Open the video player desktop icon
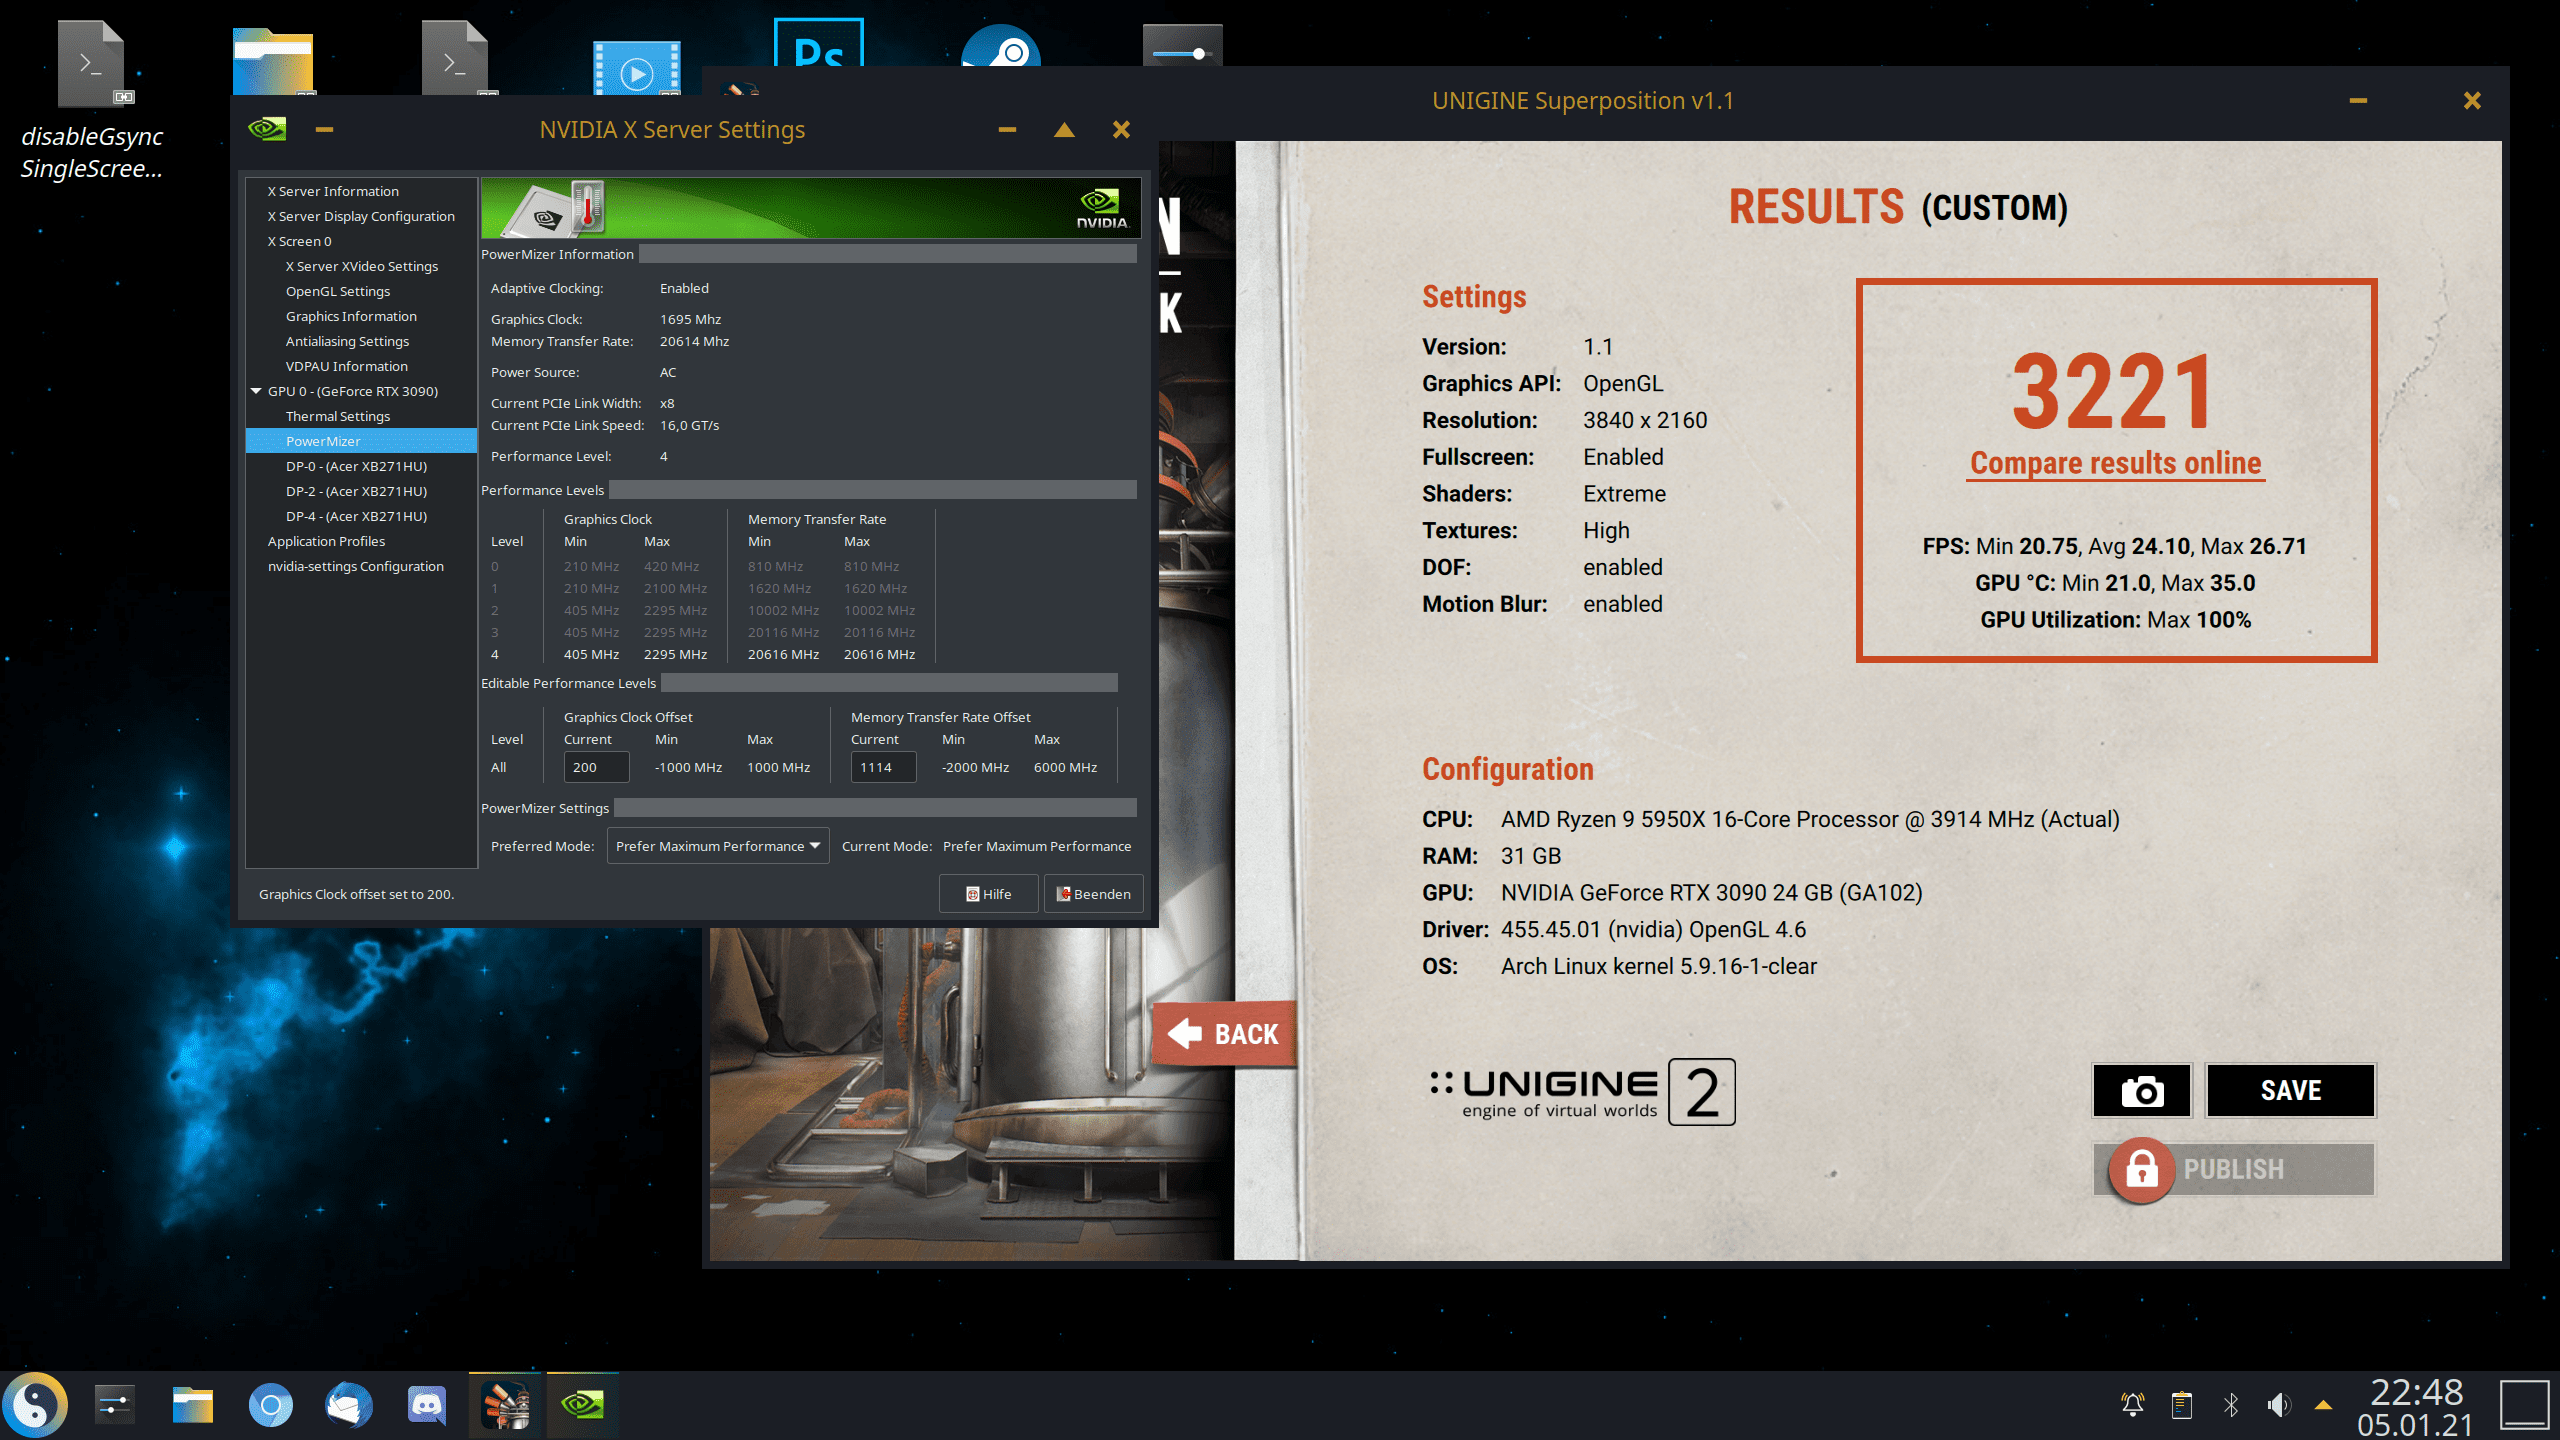2560x1440 pixels. tap(636, 68)
